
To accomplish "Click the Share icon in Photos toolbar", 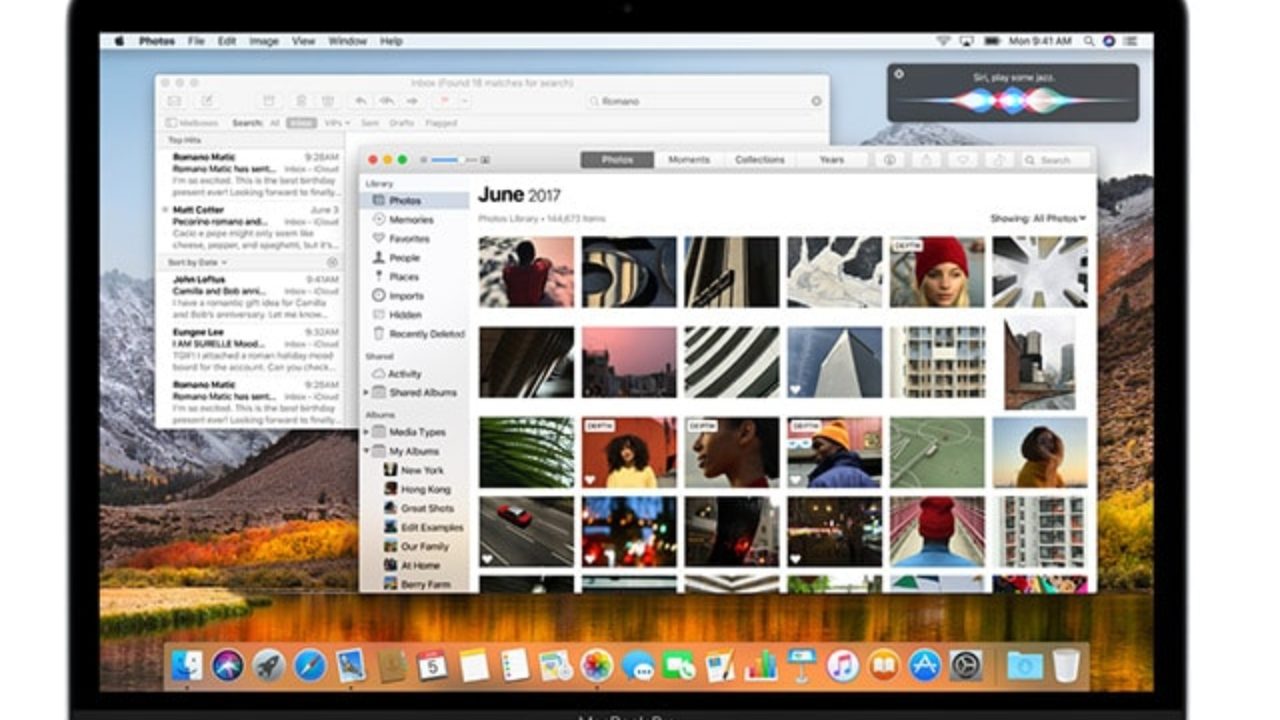I will (x=926, y=160).
